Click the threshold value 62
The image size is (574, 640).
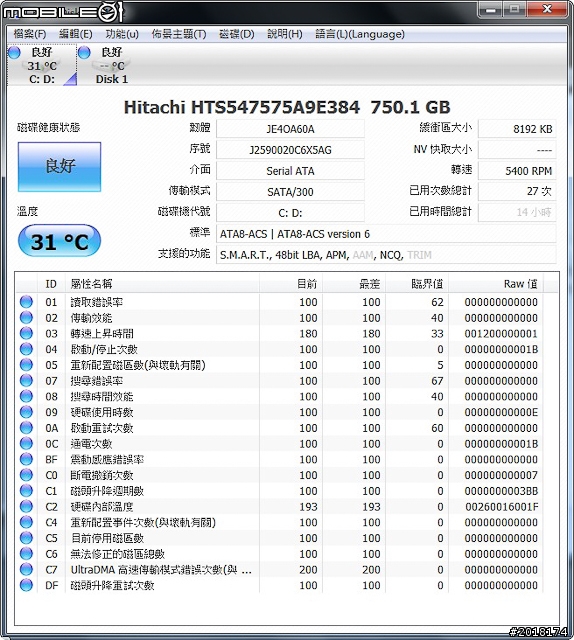point(437,302)
